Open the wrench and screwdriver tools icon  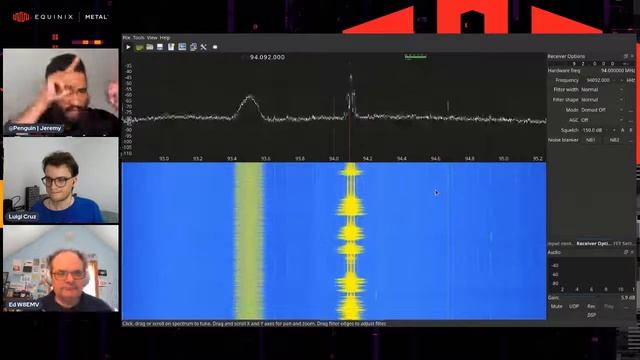point(204,47)
